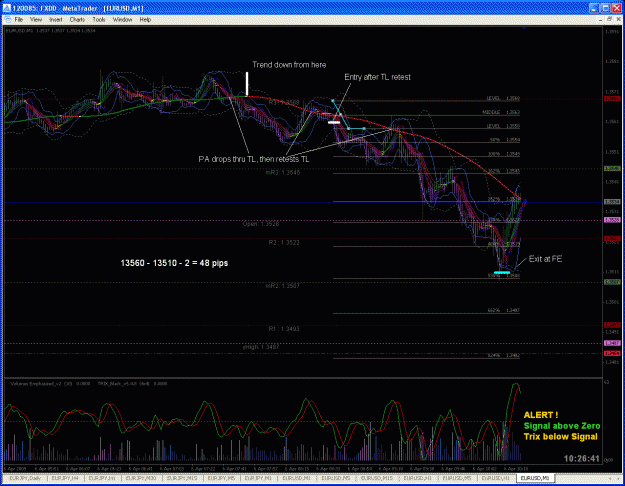625x486 pixels.
Task: Maximize the MetaTrader main window
Action: pos(605,8)
